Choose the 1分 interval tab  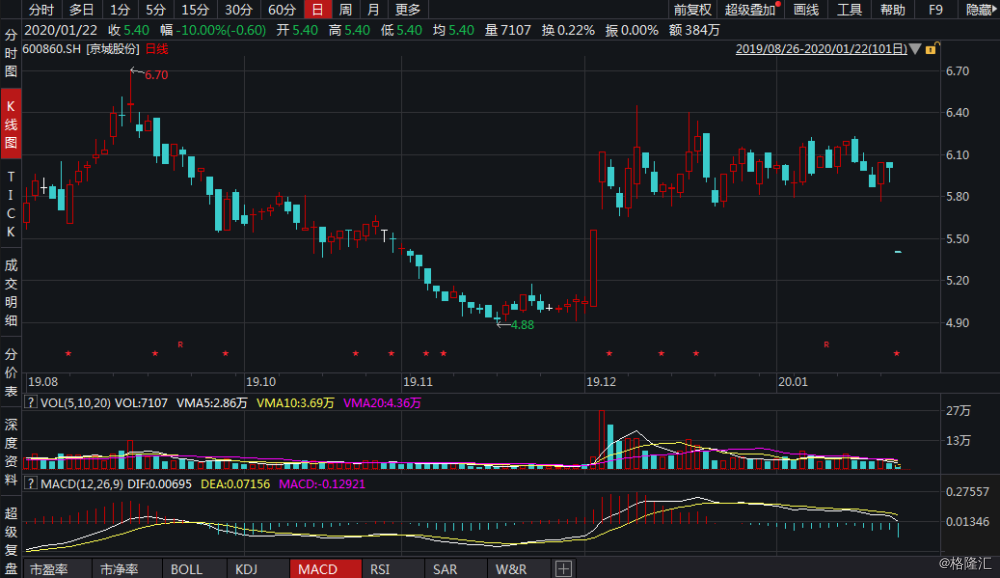119,10
